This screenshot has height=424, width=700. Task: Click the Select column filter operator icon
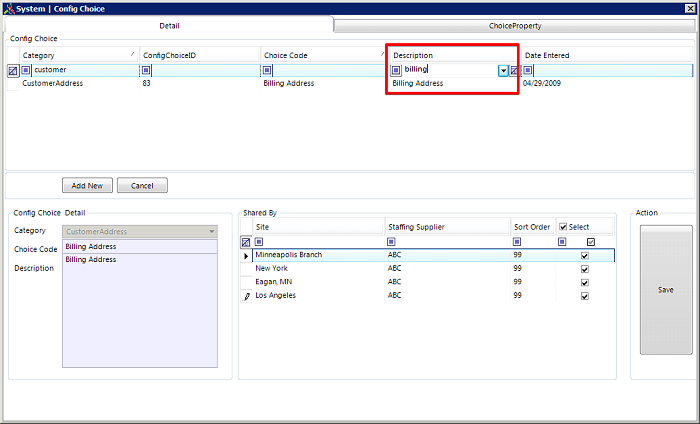(562, 241)
